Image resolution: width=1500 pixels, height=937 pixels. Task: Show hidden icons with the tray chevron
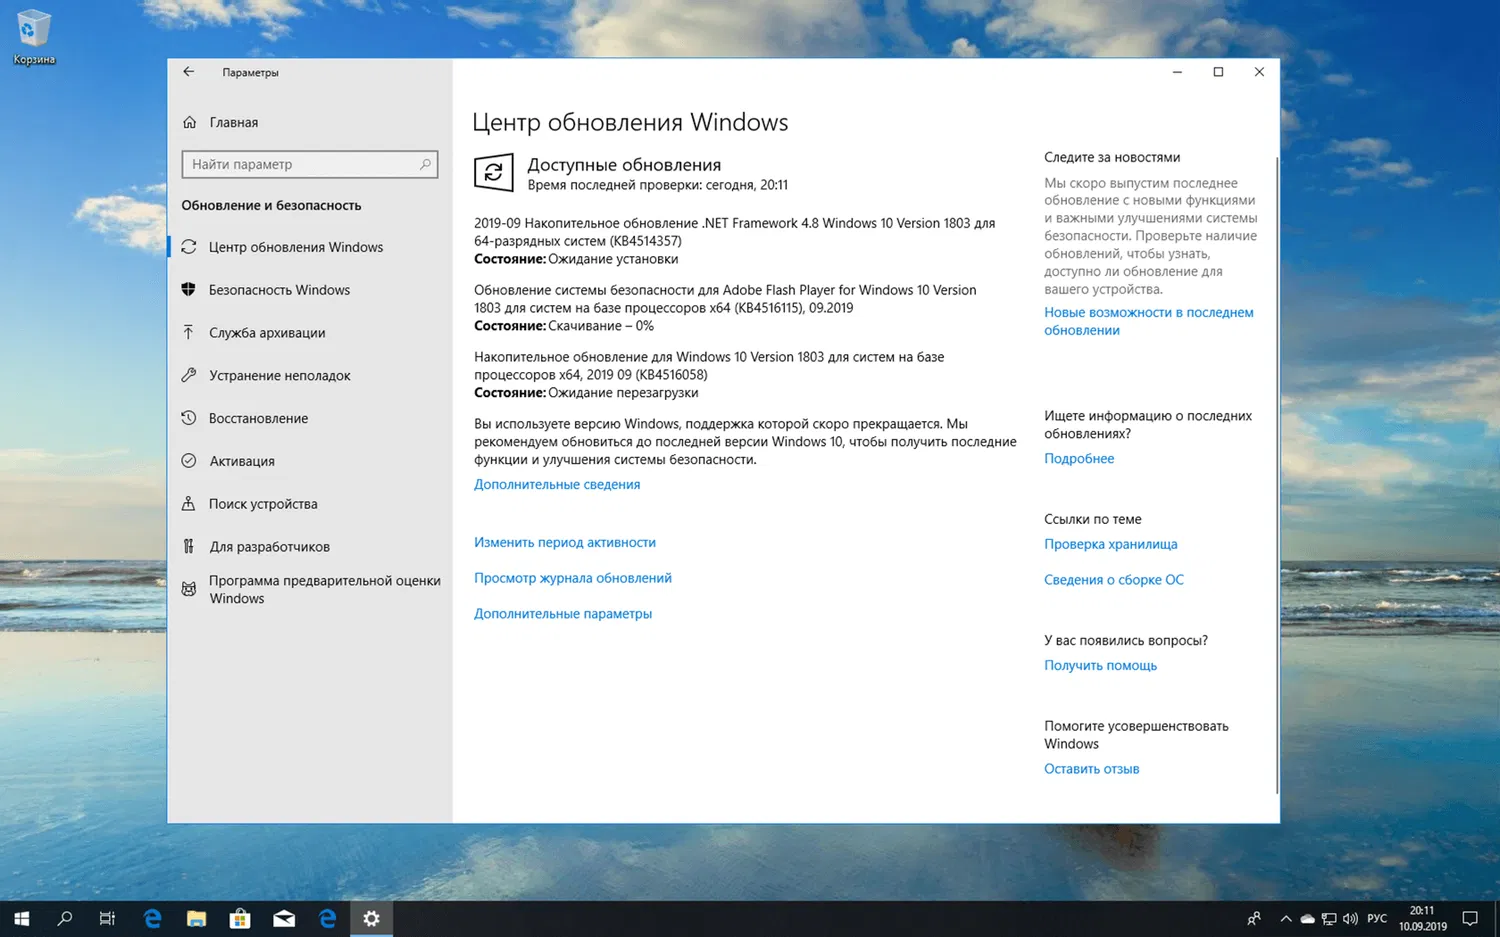point(1285,918)
